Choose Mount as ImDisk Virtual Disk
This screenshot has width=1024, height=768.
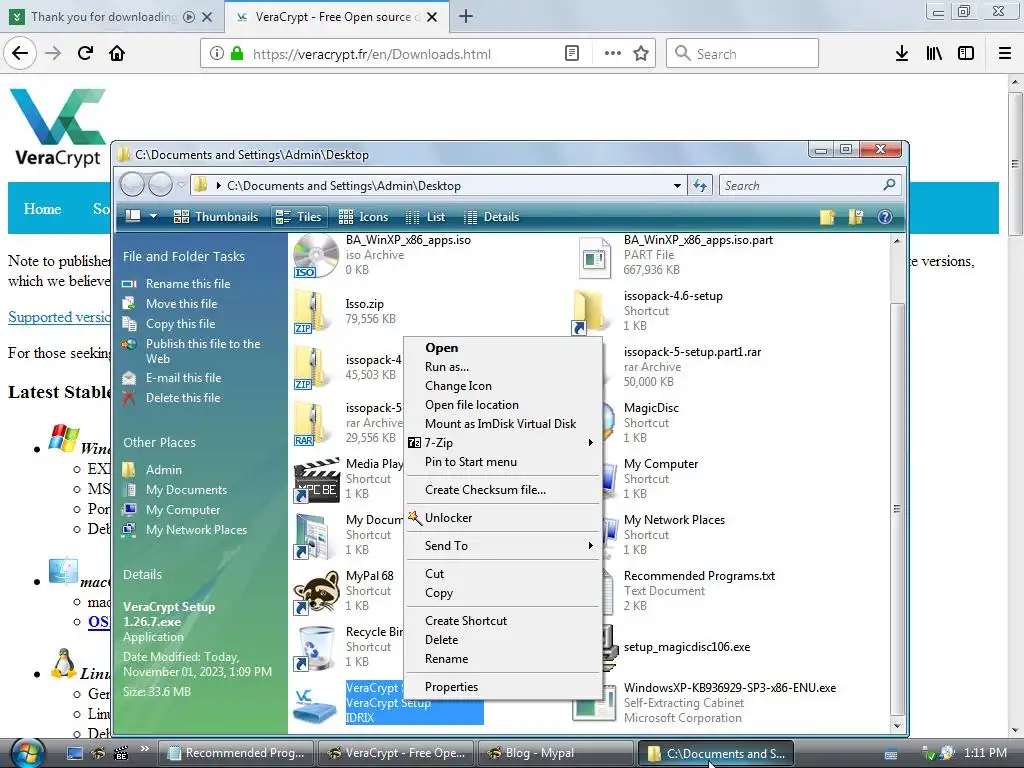(502, 424)
